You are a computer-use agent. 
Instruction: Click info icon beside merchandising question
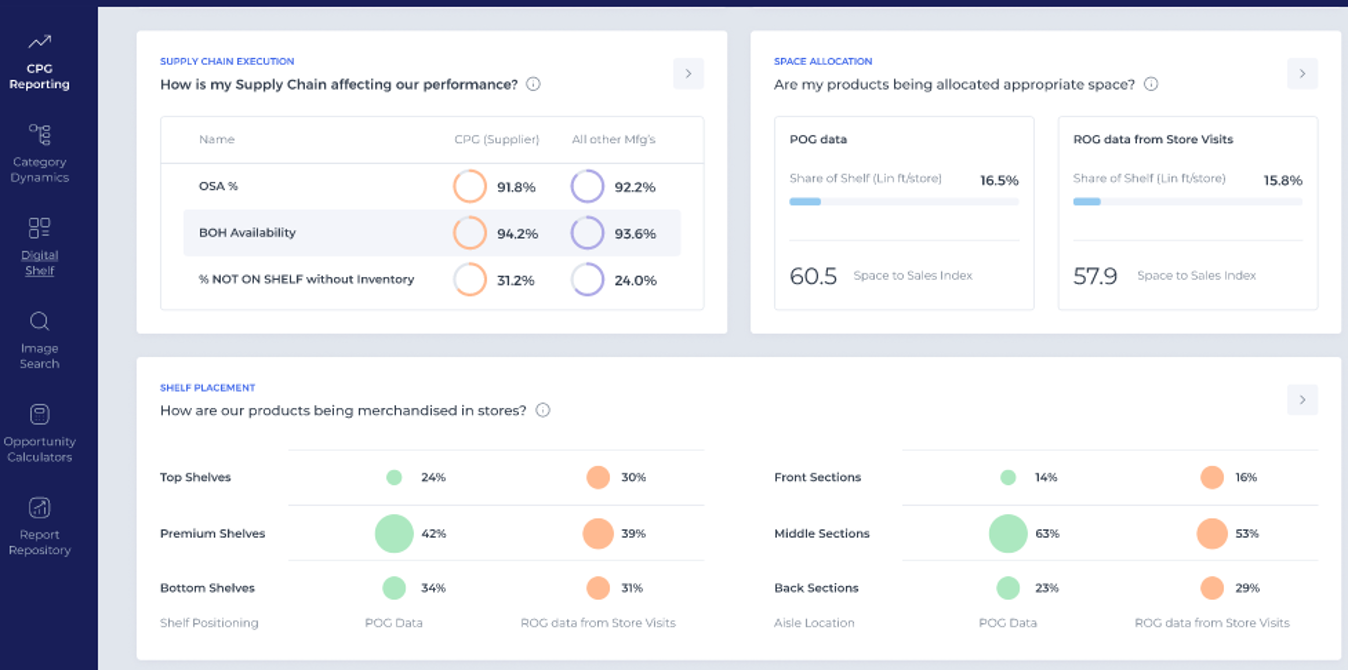coord(543,410)
